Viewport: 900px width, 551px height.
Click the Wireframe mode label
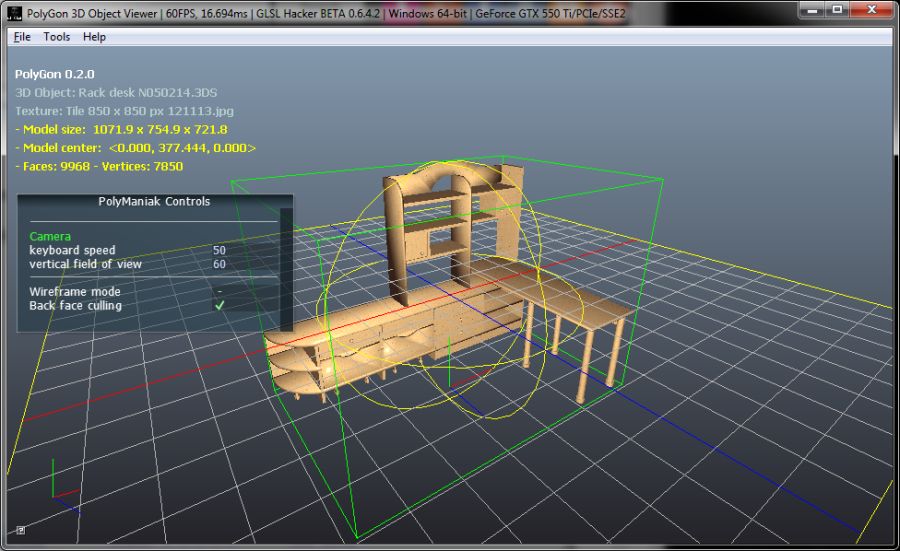coord(75,292)
